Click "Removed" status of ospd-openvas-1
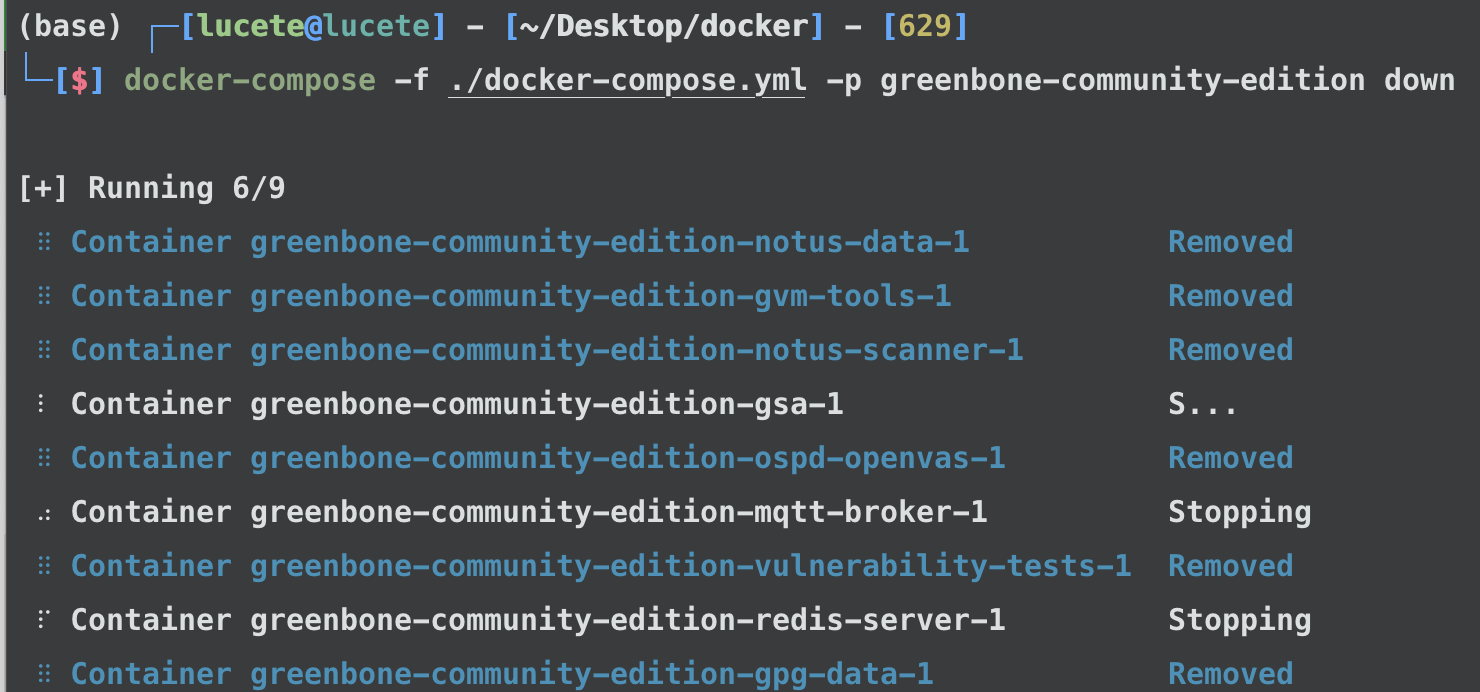 (1230, 458)
